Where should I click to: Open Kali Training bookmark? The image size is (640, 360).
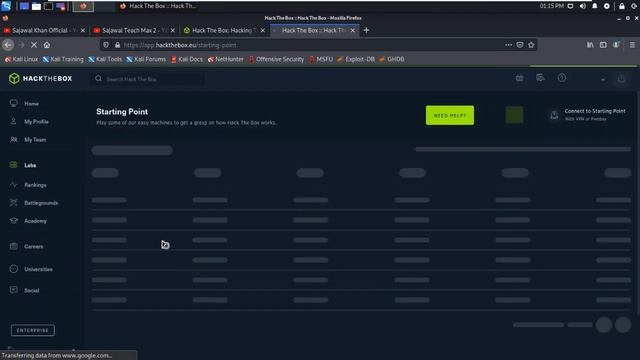pyautogui.click(x=63, y=59)
